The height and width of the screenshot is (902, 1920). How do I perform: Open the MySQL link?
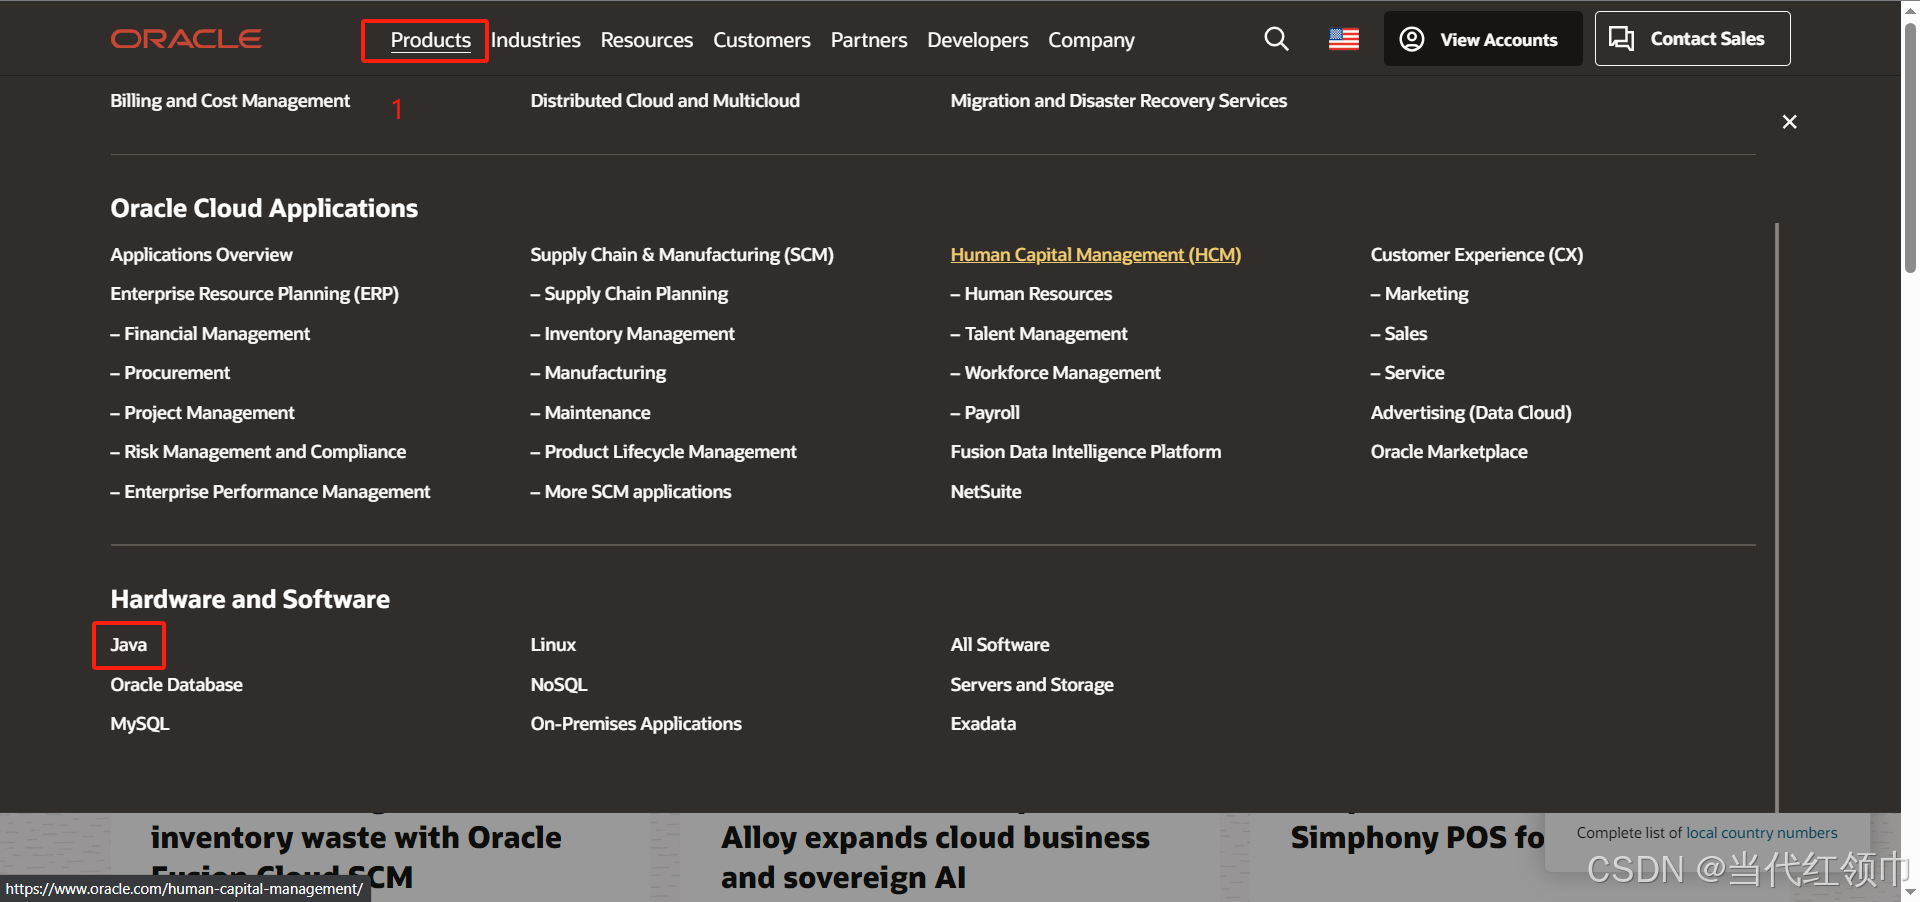pyautogui.click(x=139, y=724)
